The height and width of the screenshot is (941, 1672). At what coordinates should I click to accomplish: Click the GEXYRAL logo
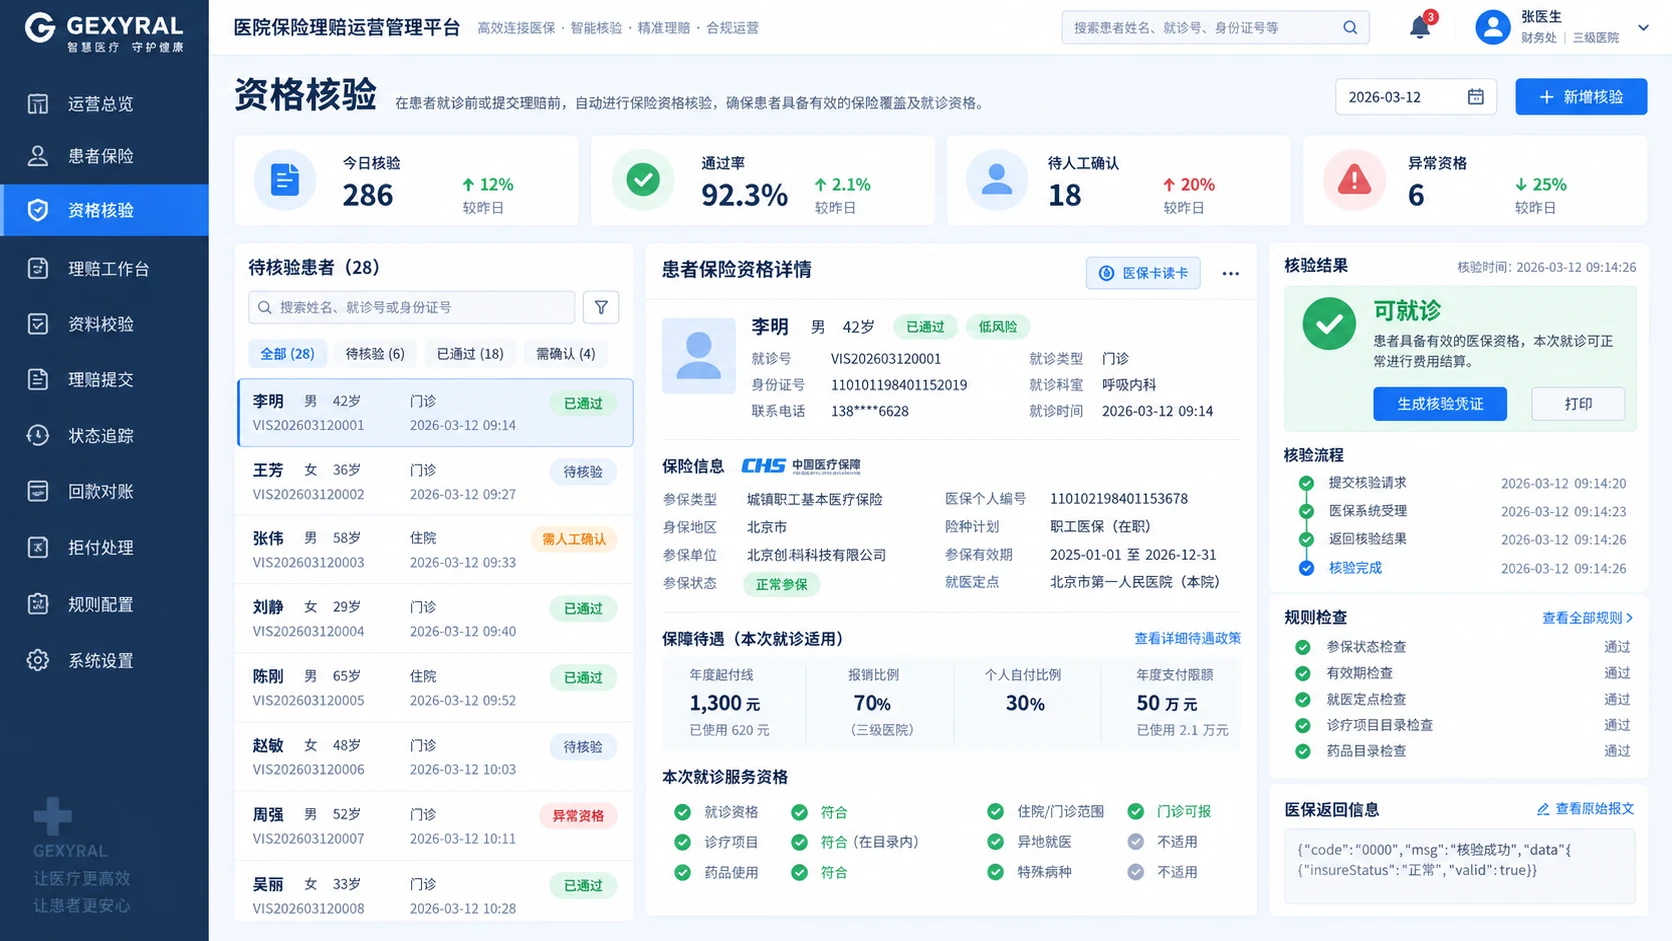pyautogui.click(x=104, y=30)
